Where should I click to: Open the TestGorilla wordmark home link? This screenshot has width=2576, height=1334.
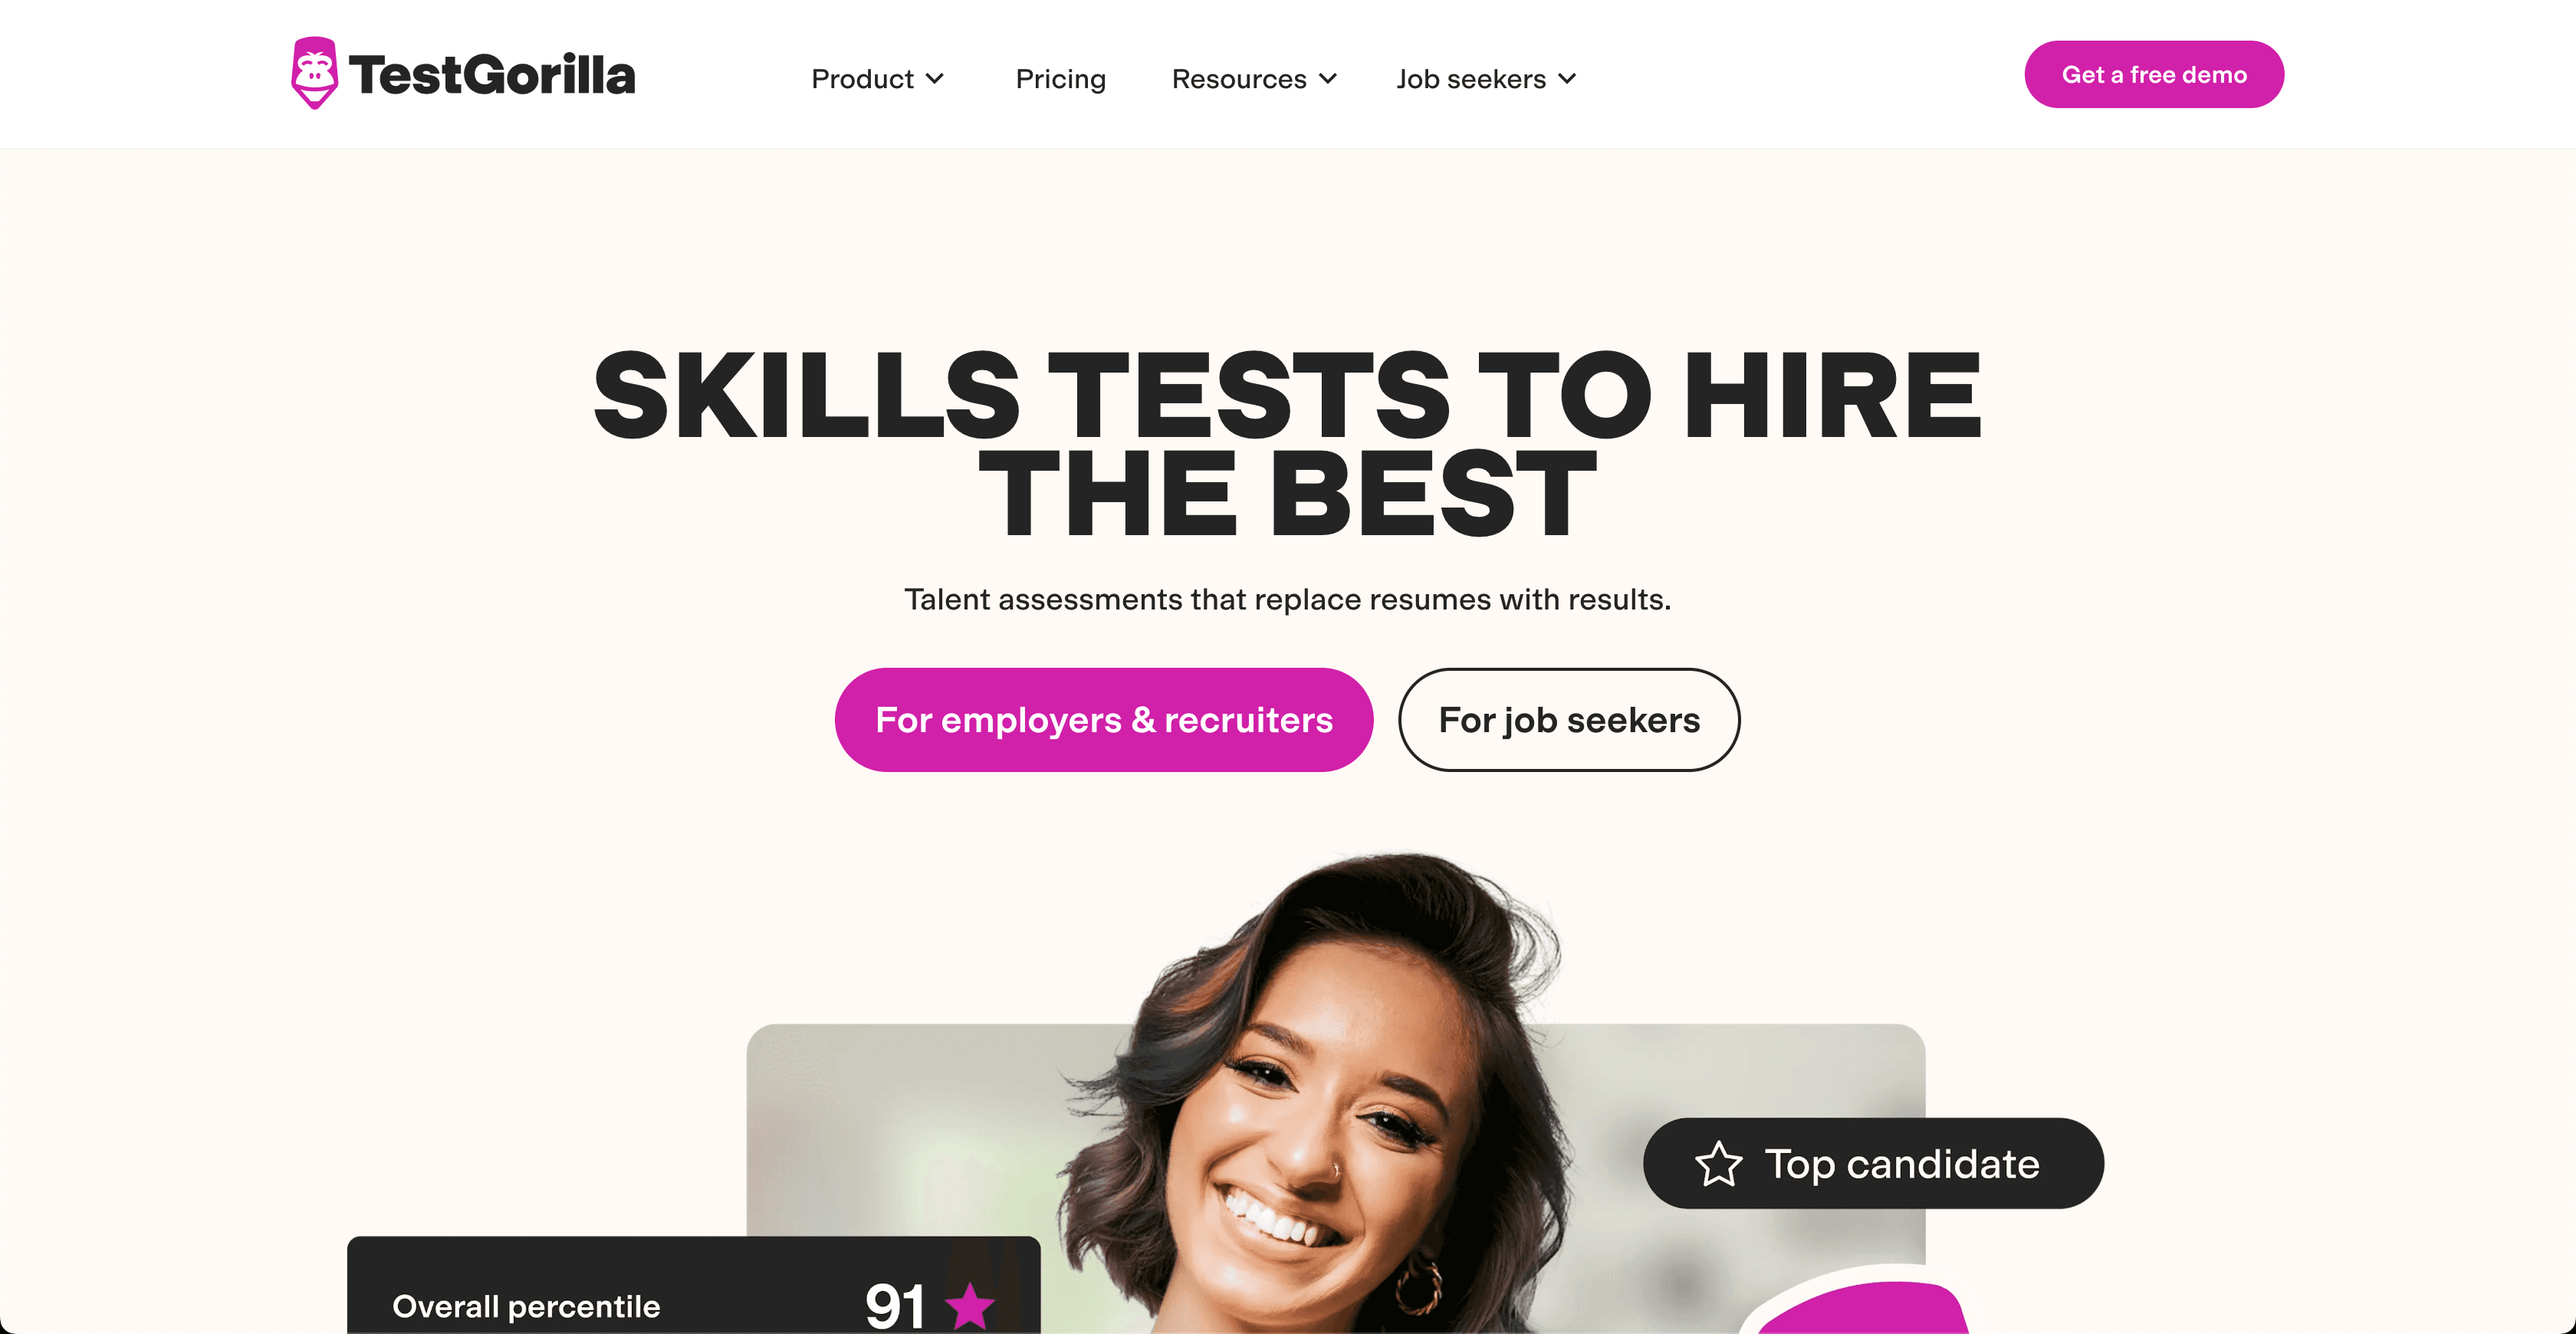492,75
